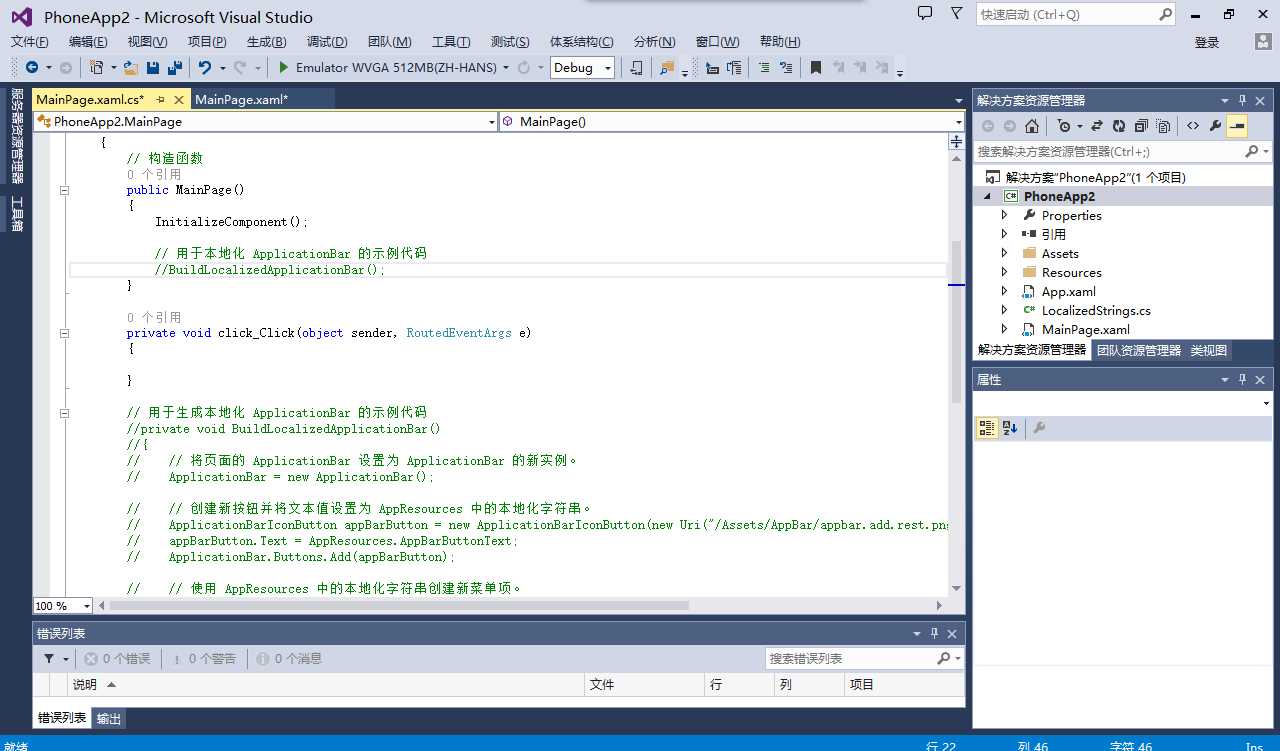Click the notifications funnel icon in title bar

957,13
